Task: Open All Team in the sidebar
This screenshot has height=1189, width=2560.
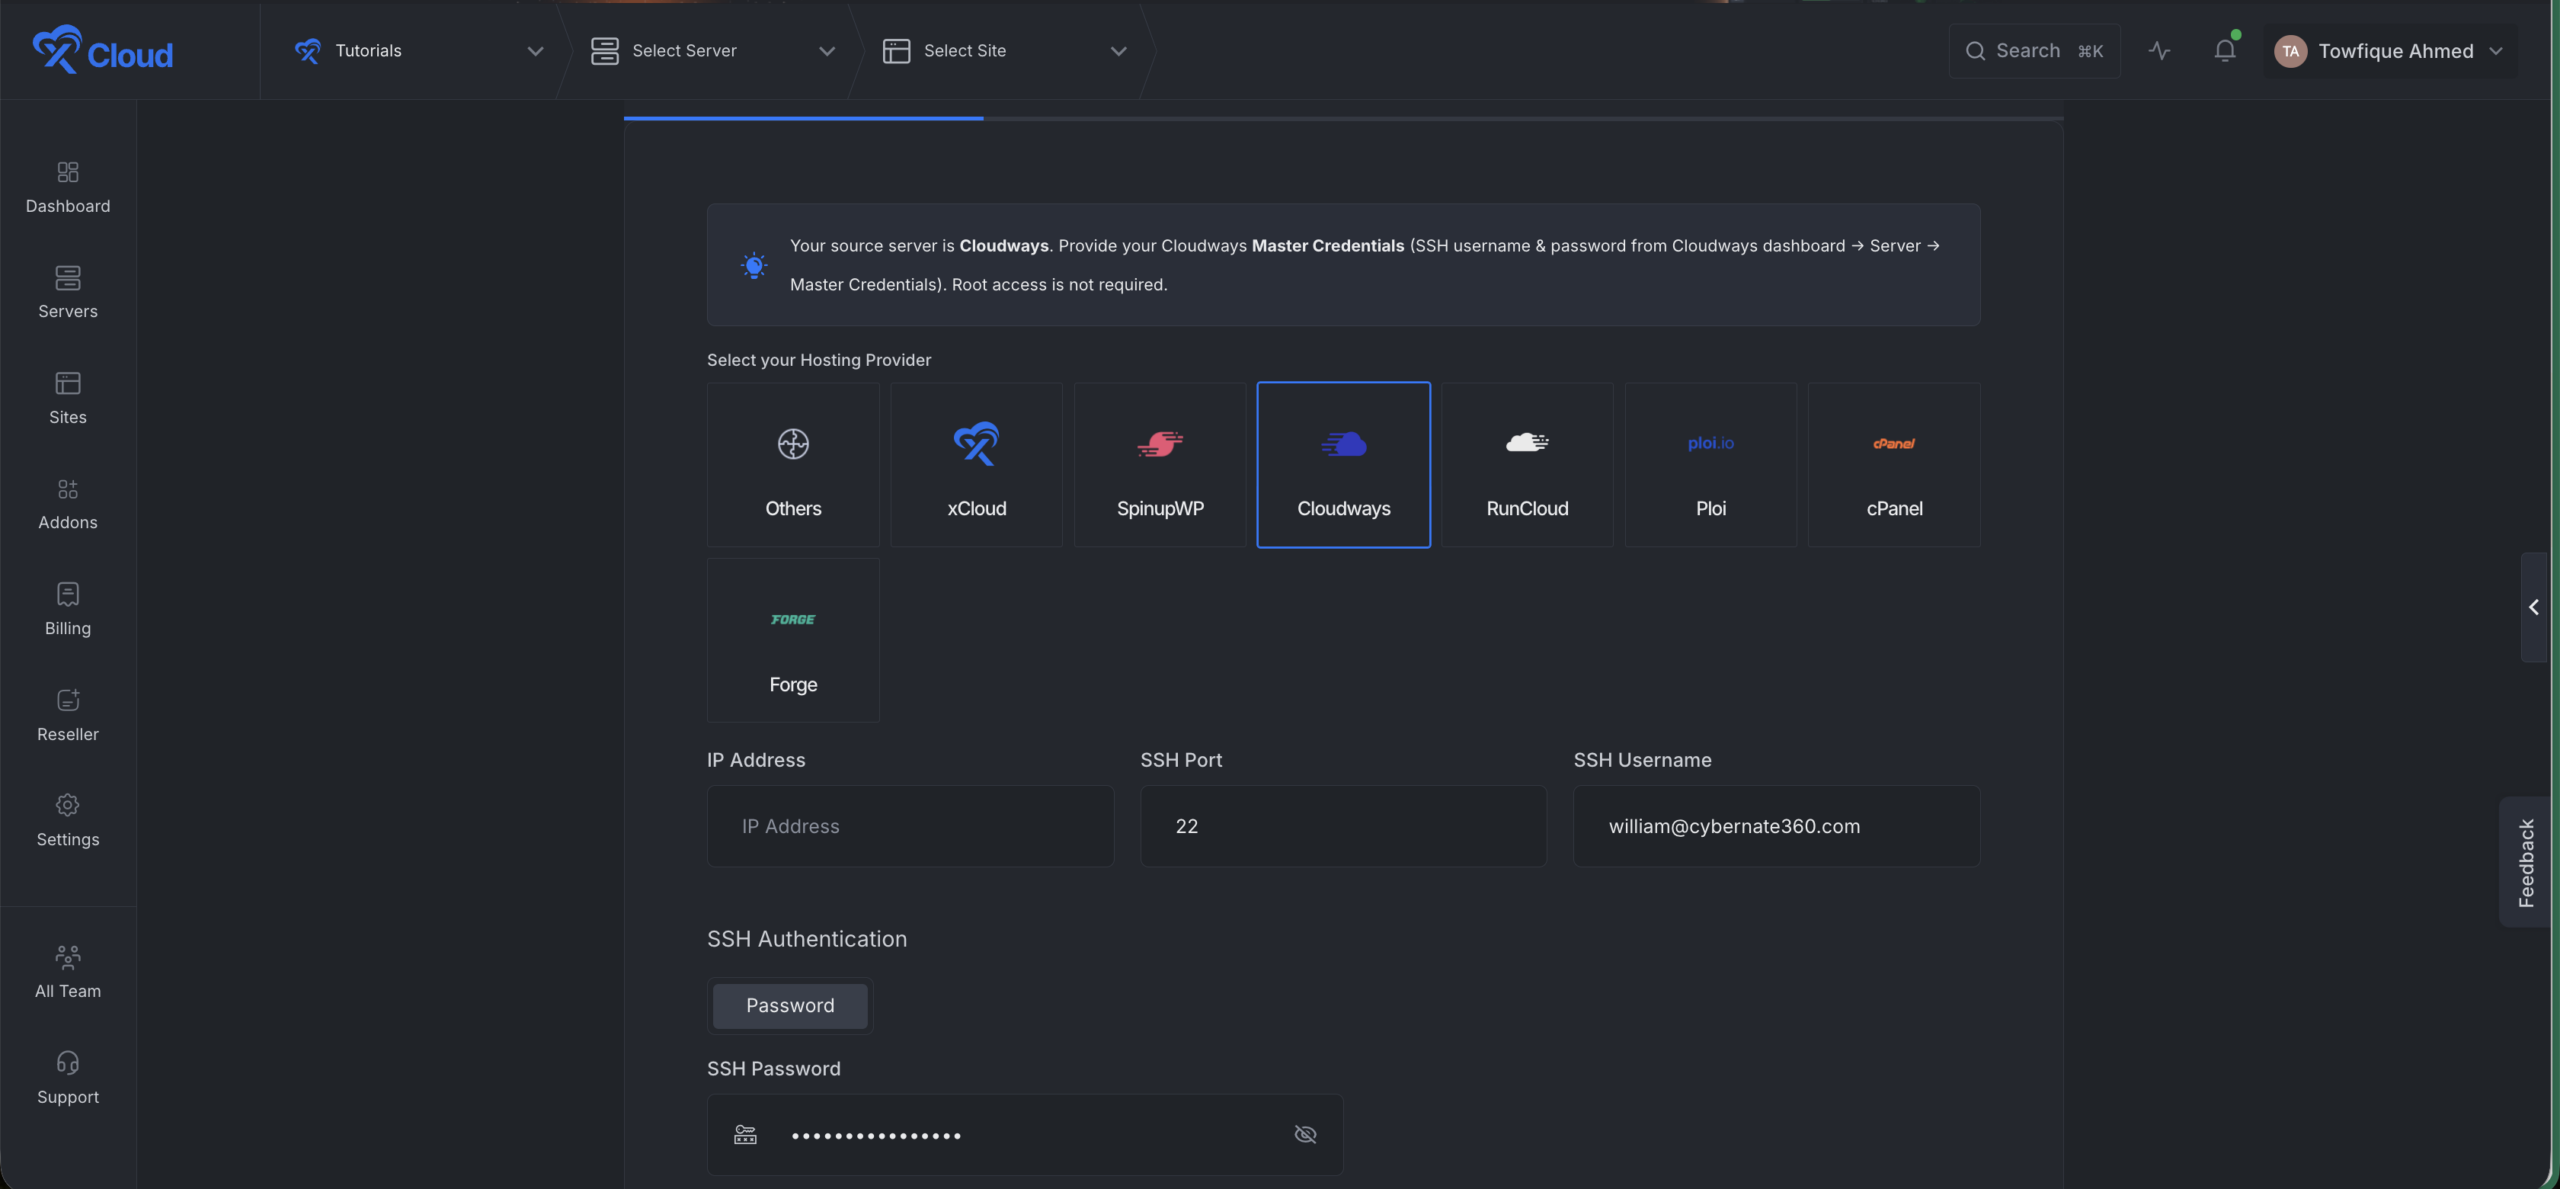Action: (68, 973)
